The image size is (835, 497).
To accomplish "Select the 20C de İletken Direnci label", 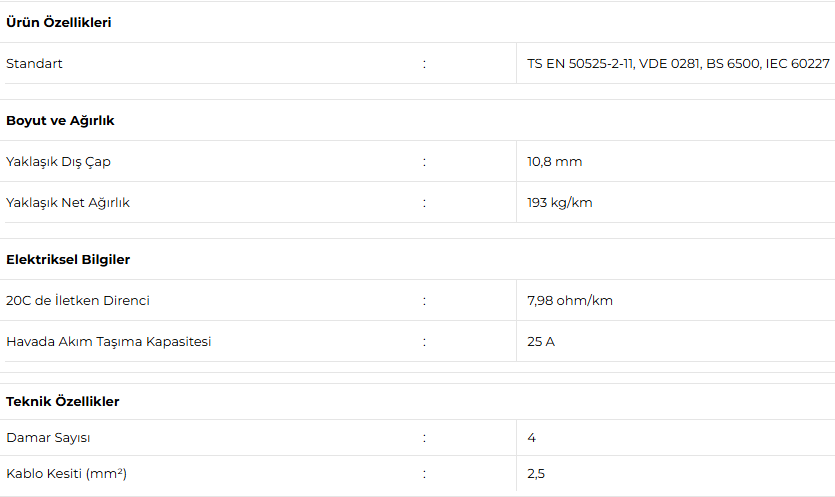I will pyautogui.click(x=78, y=300).
